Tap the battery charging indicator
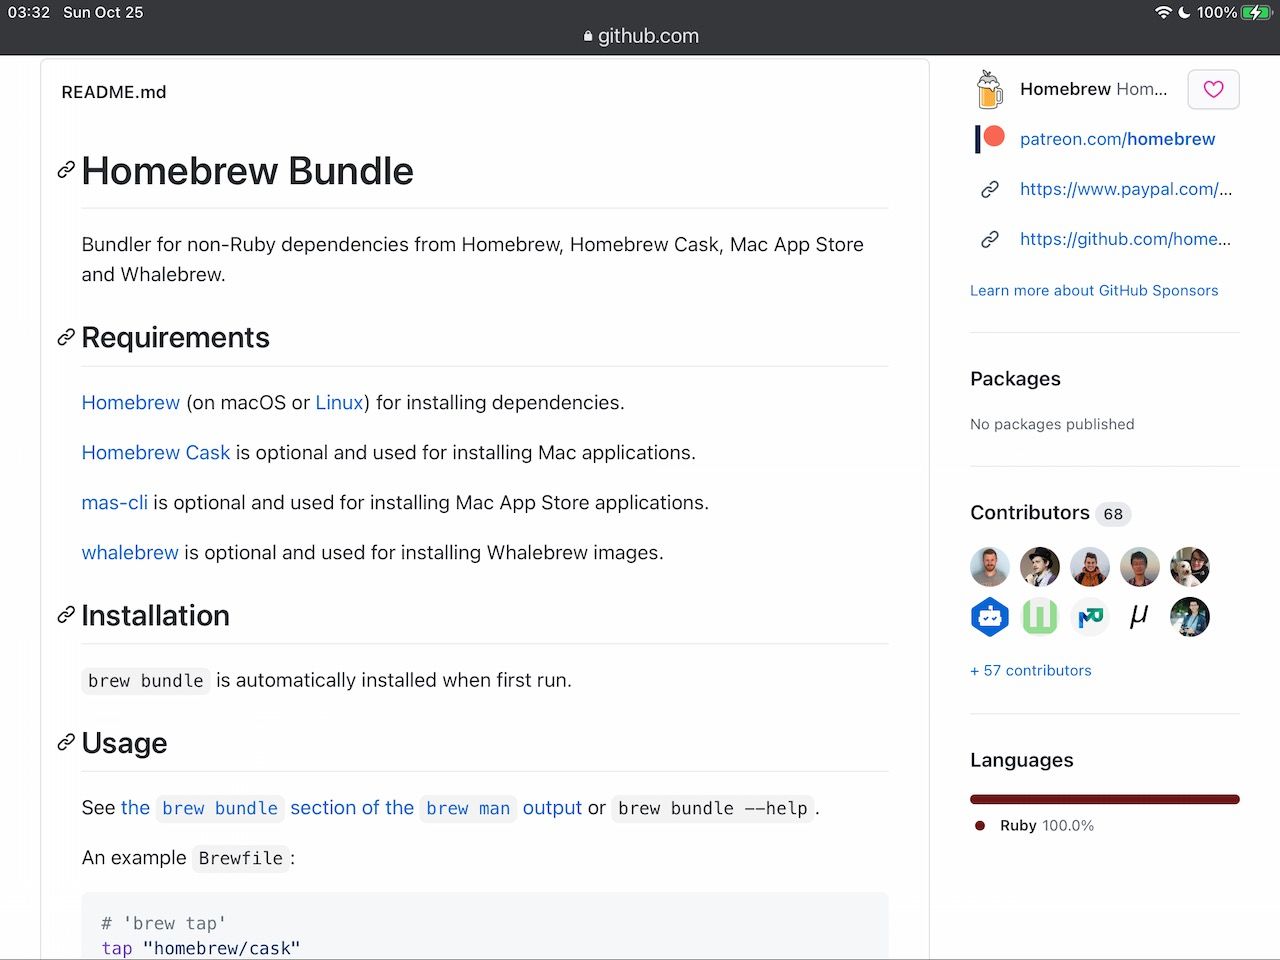Viewport: 1280px width, 960px height. [1255, 12]
